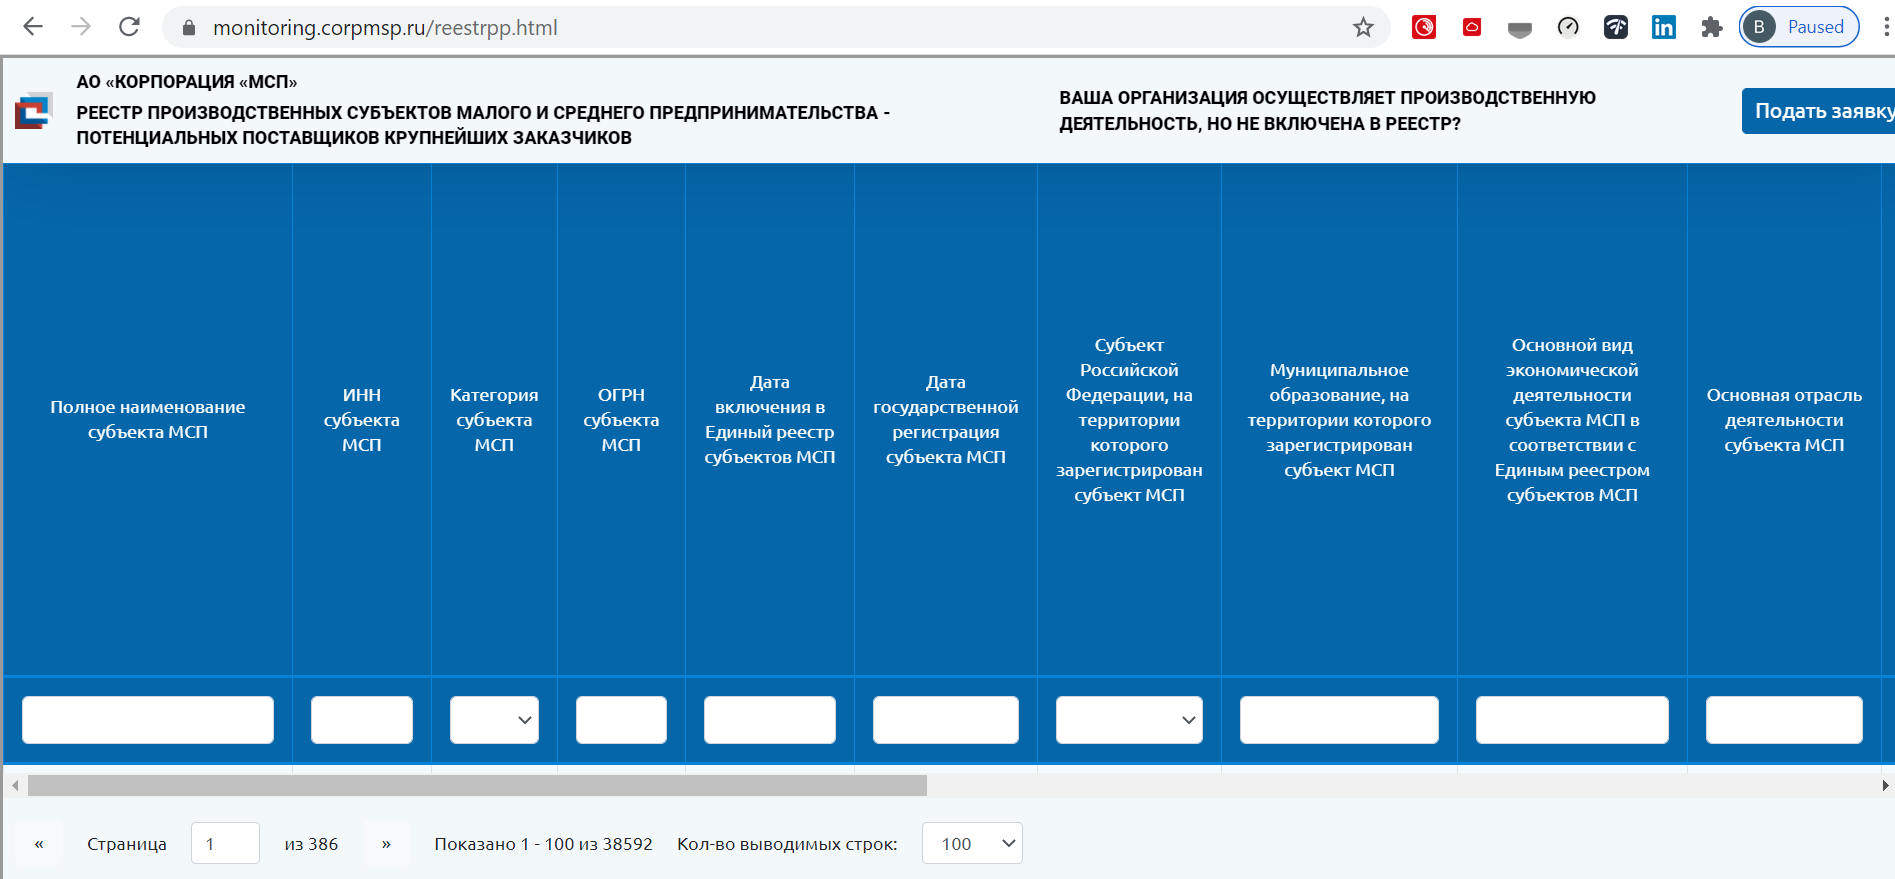Viewport: 1895px width, 879px height.
Task: Click the browser forward arrow
Action: [81, 27]
